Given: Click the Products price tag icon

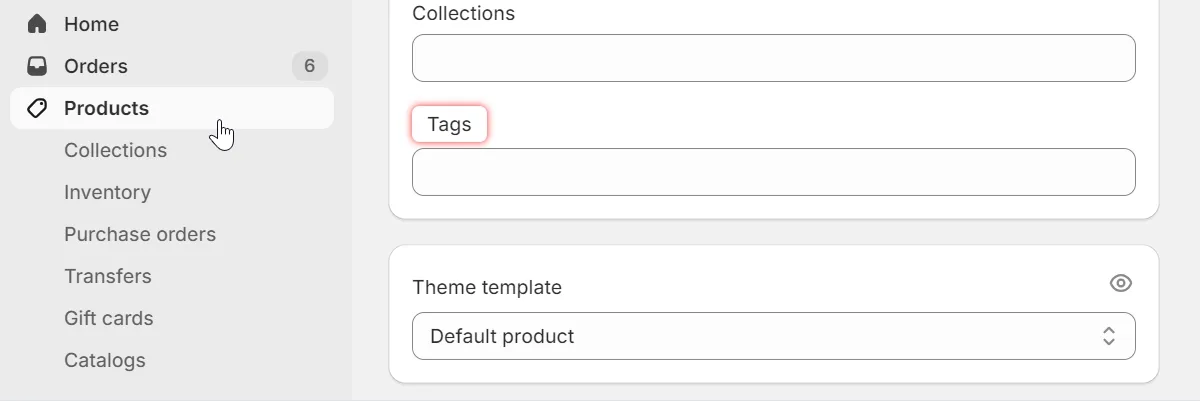Looking at the screenshot, I should click(37, 108).
